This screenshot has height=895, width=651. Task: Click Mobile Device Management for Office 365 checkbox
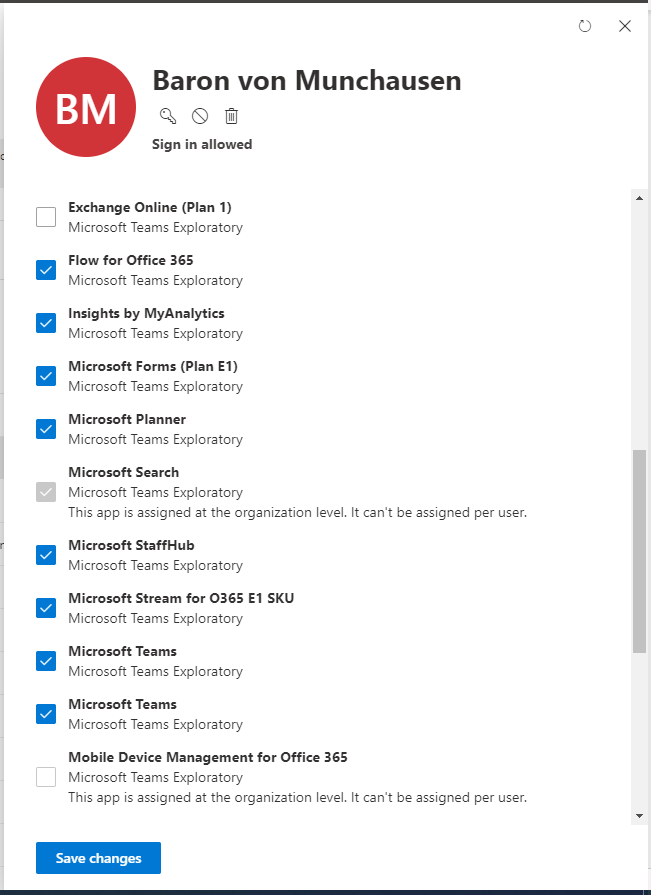coord(46,777)
